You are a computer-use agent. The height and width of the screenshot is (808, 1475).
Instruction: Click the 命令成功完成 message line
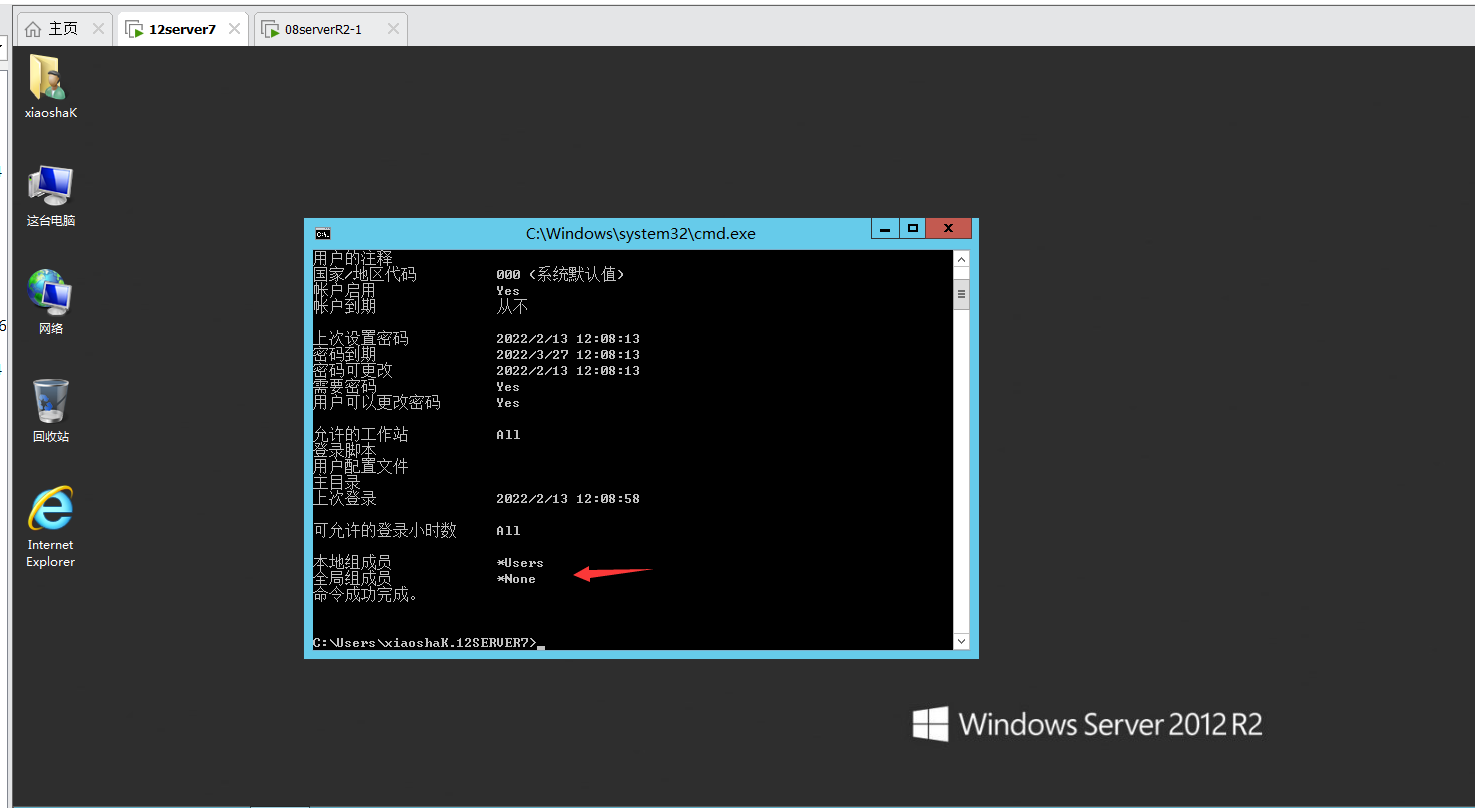[365, 595]
